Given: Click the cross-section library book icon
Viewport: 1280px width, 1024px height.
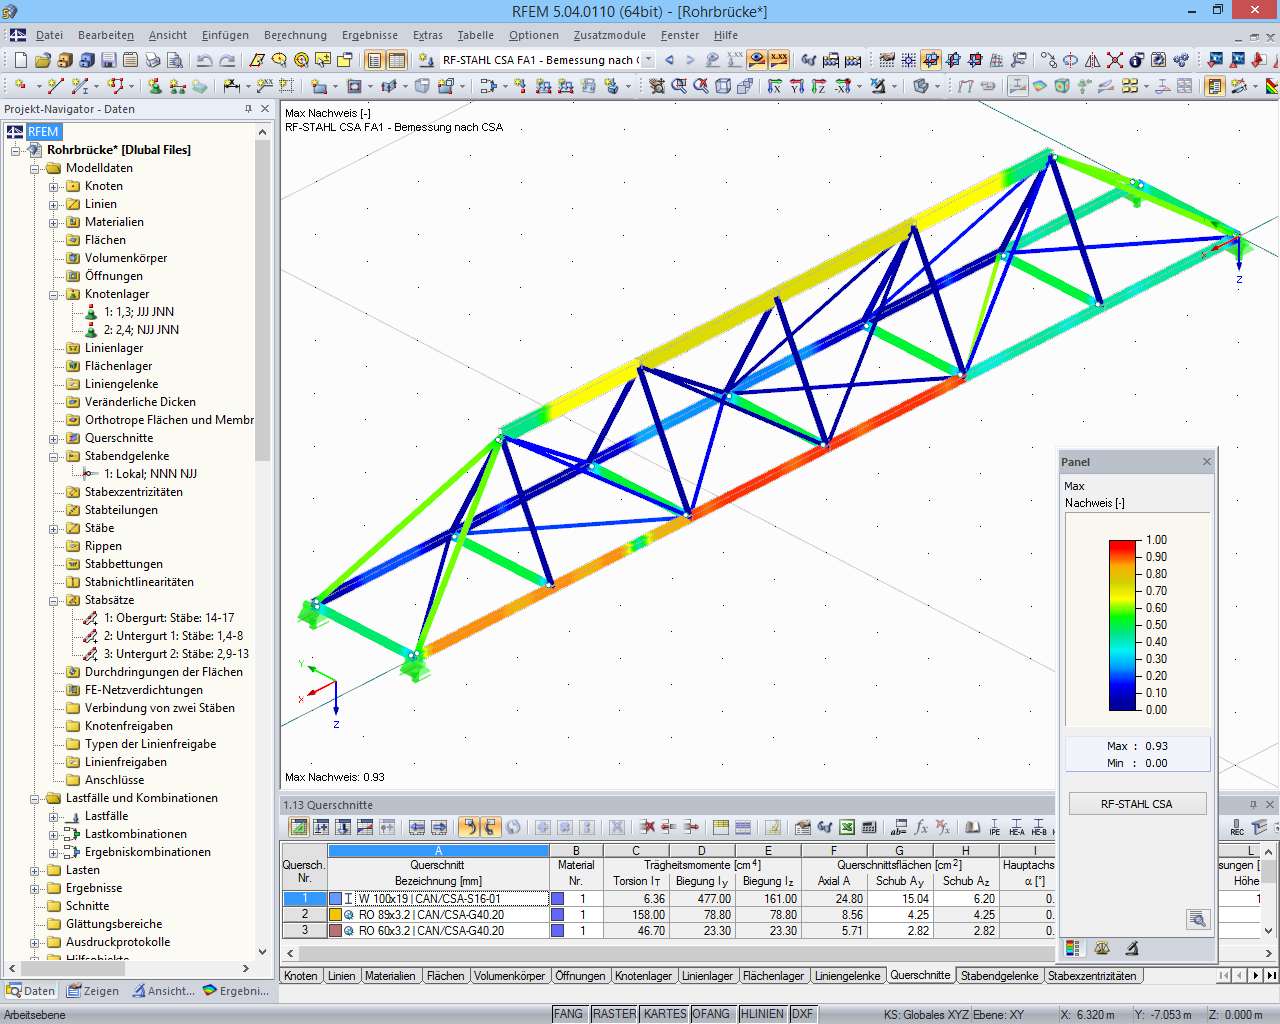Looking at the screenshot, I should click(972, 827).
